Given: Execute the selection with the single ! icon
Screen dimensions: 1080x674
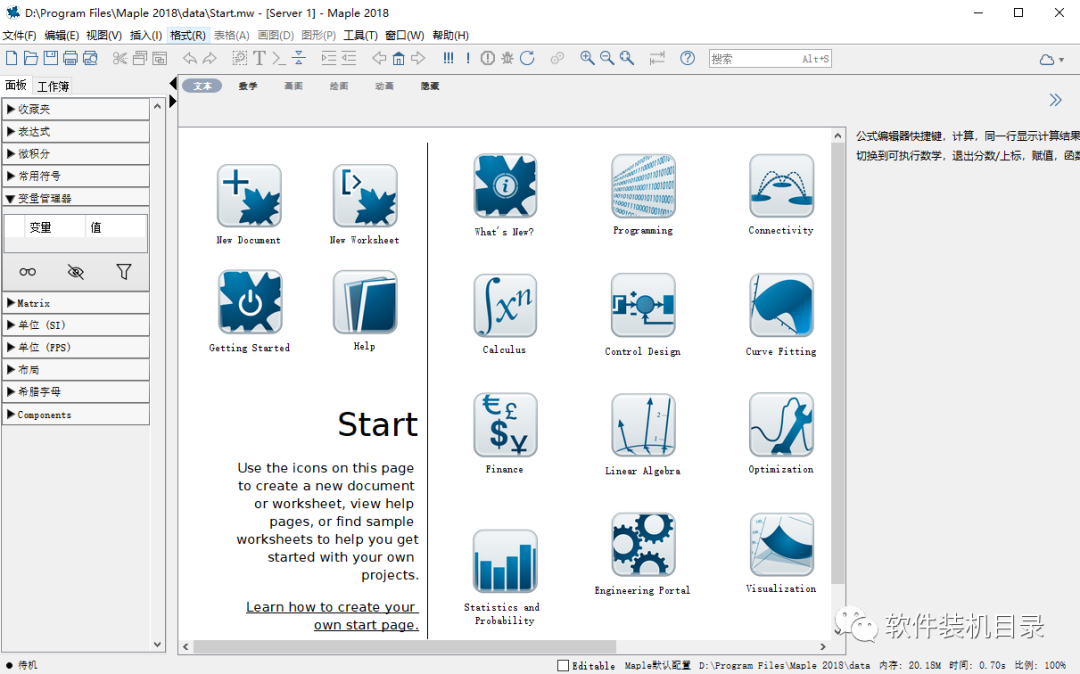Looking at the screenshot, I should pyautogui.click(x=468, y=59).
